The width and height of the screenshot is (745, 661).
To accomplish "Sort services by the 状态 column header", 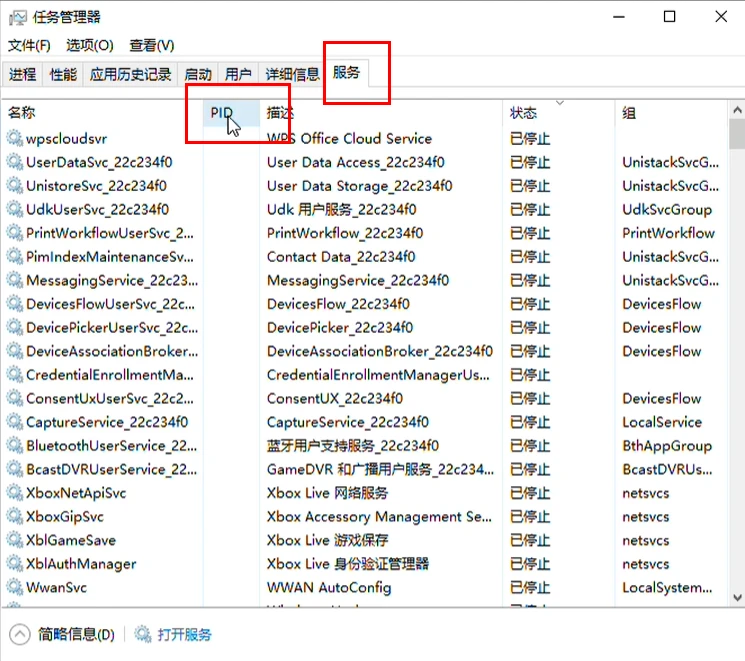I will coord(559,113).
